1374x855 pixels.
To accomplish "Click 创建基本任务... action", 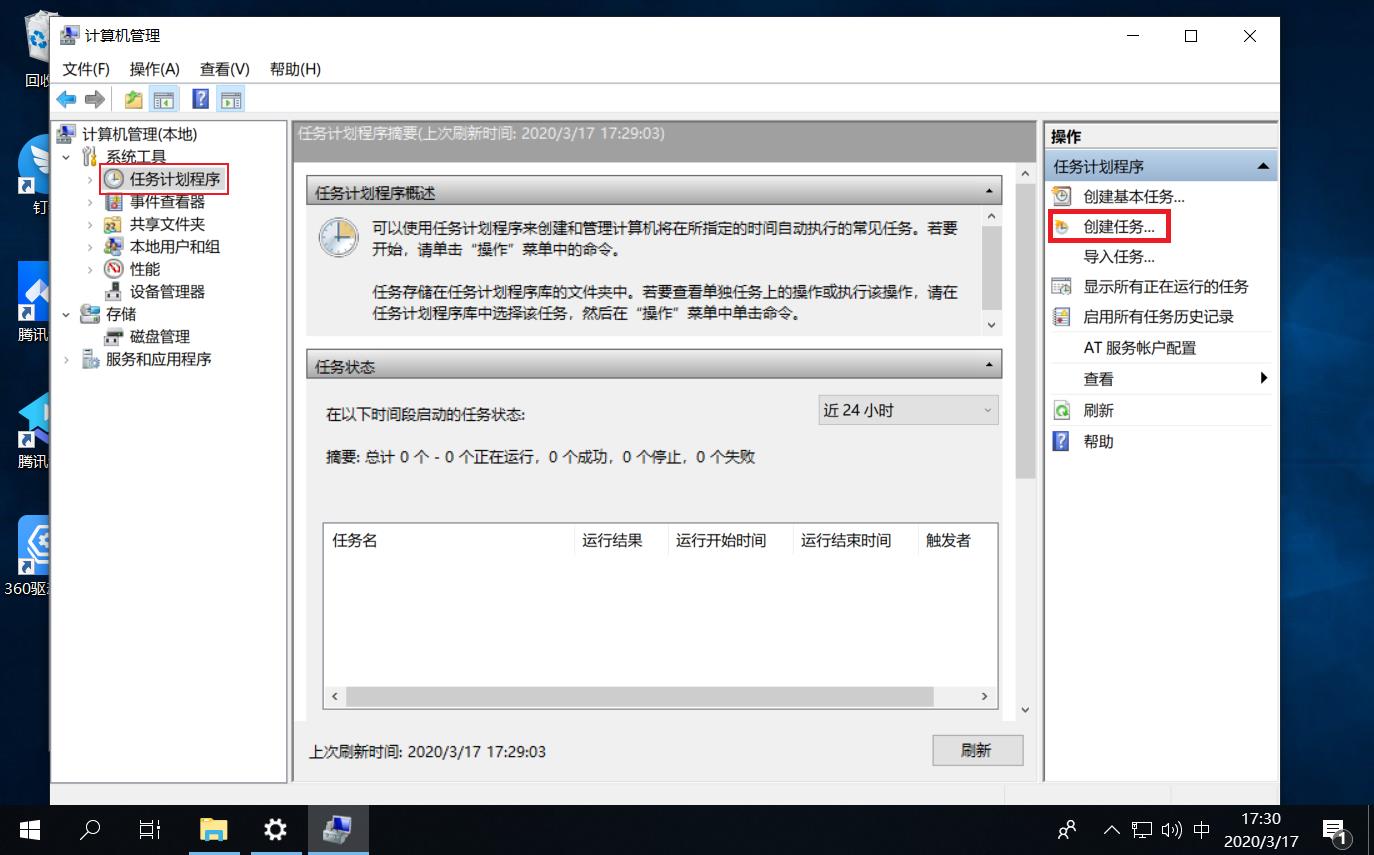I will coord(1134,197).
